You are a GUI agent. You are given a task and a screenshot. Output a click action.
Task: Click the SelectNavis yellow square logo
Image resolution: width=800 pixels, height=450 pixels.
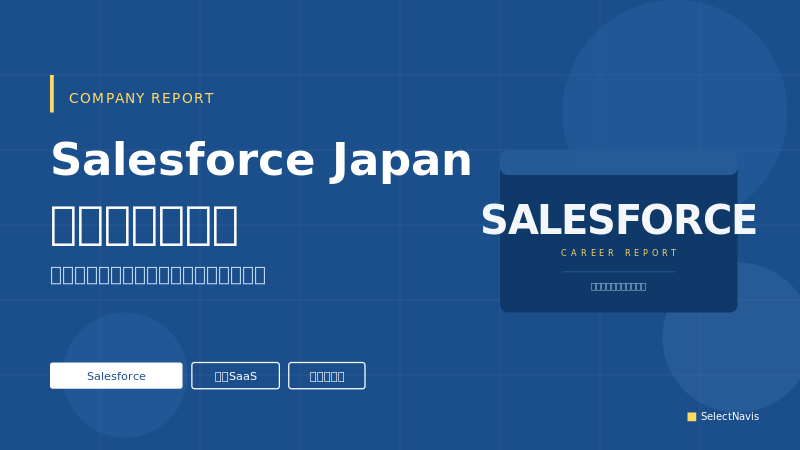(x=691, y=416)
